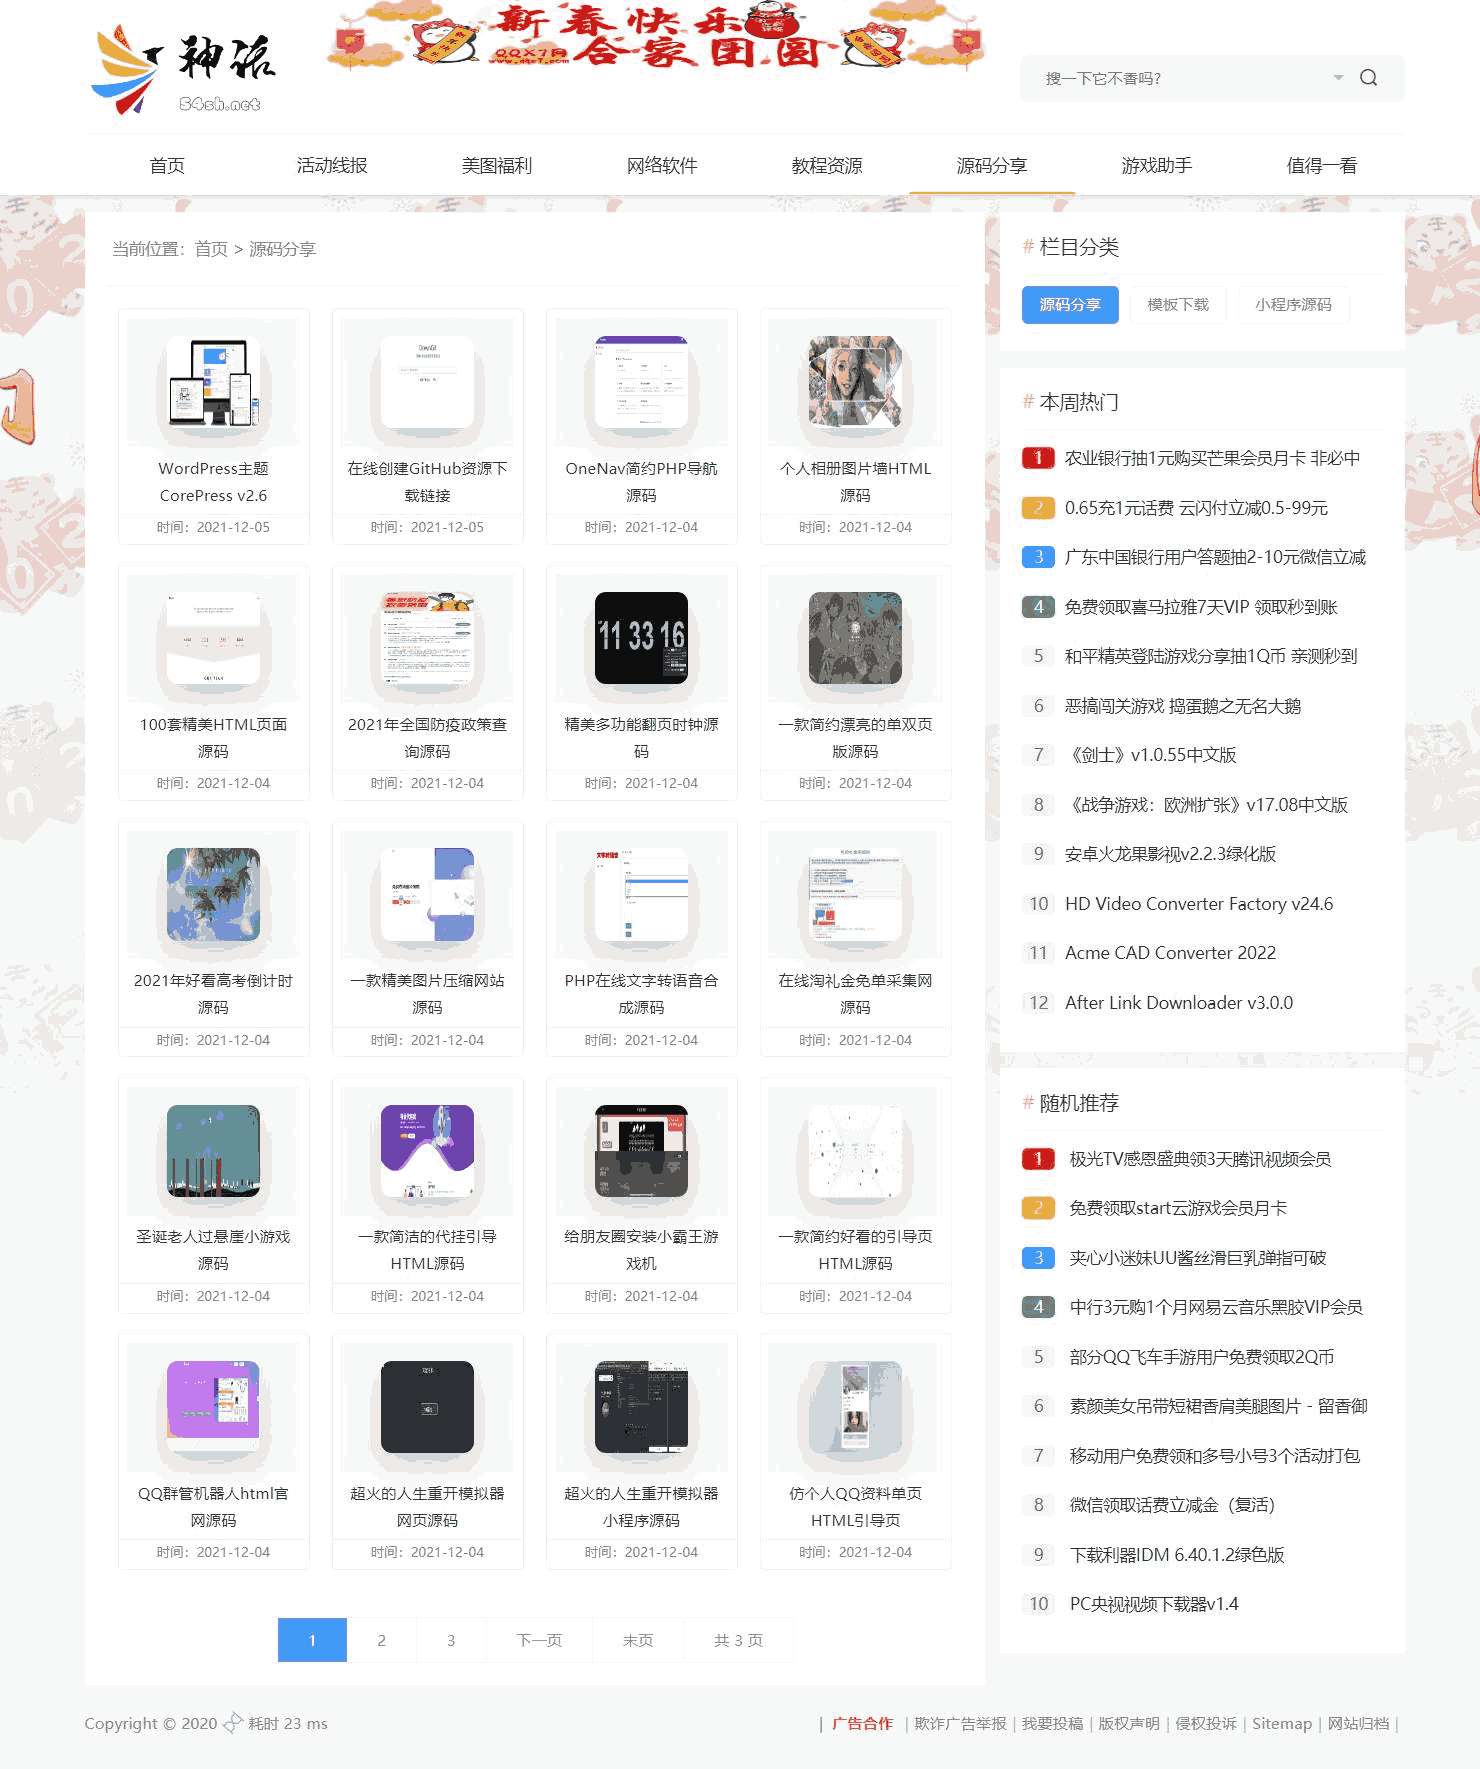This screenshot has height=1769, width=1480.
Task: Choose the 模板下载 category tag
Action: [x=1178, y=305]
